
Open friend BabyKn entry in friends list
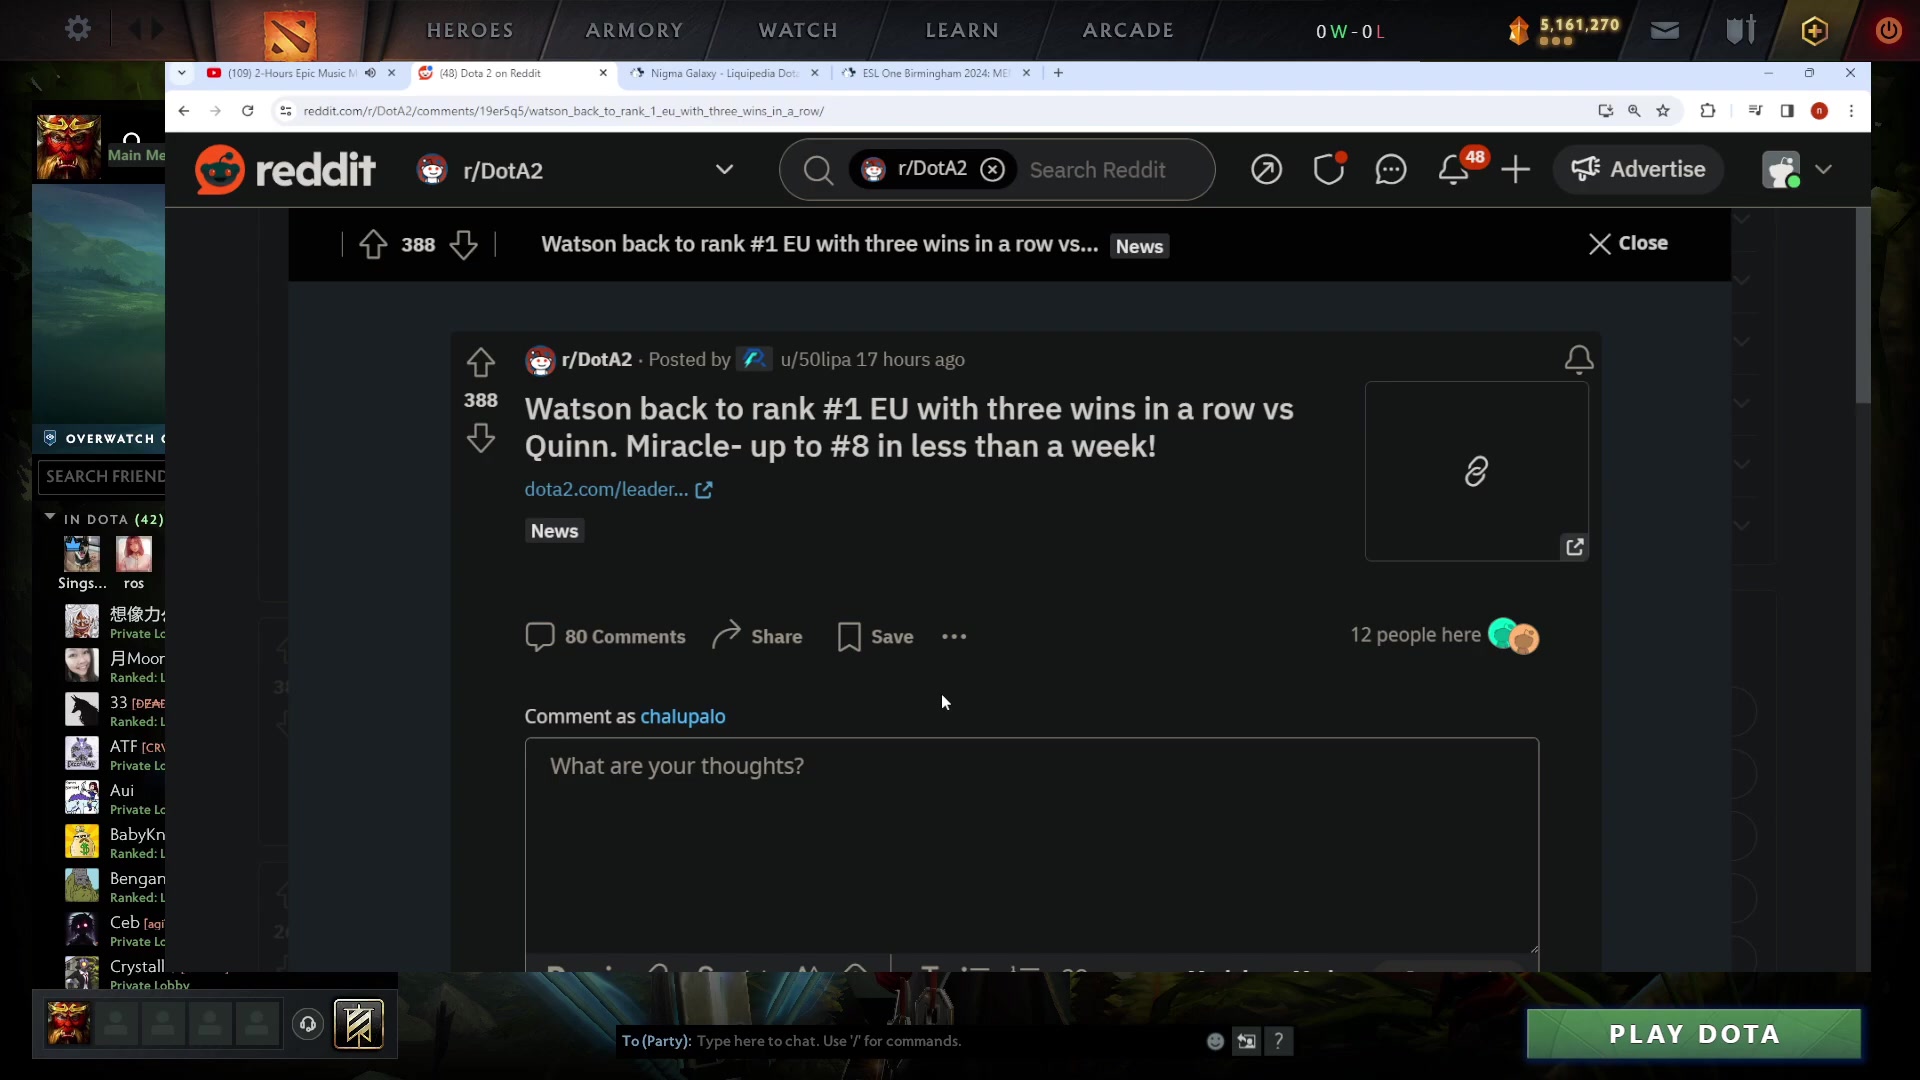coord(115,842)
